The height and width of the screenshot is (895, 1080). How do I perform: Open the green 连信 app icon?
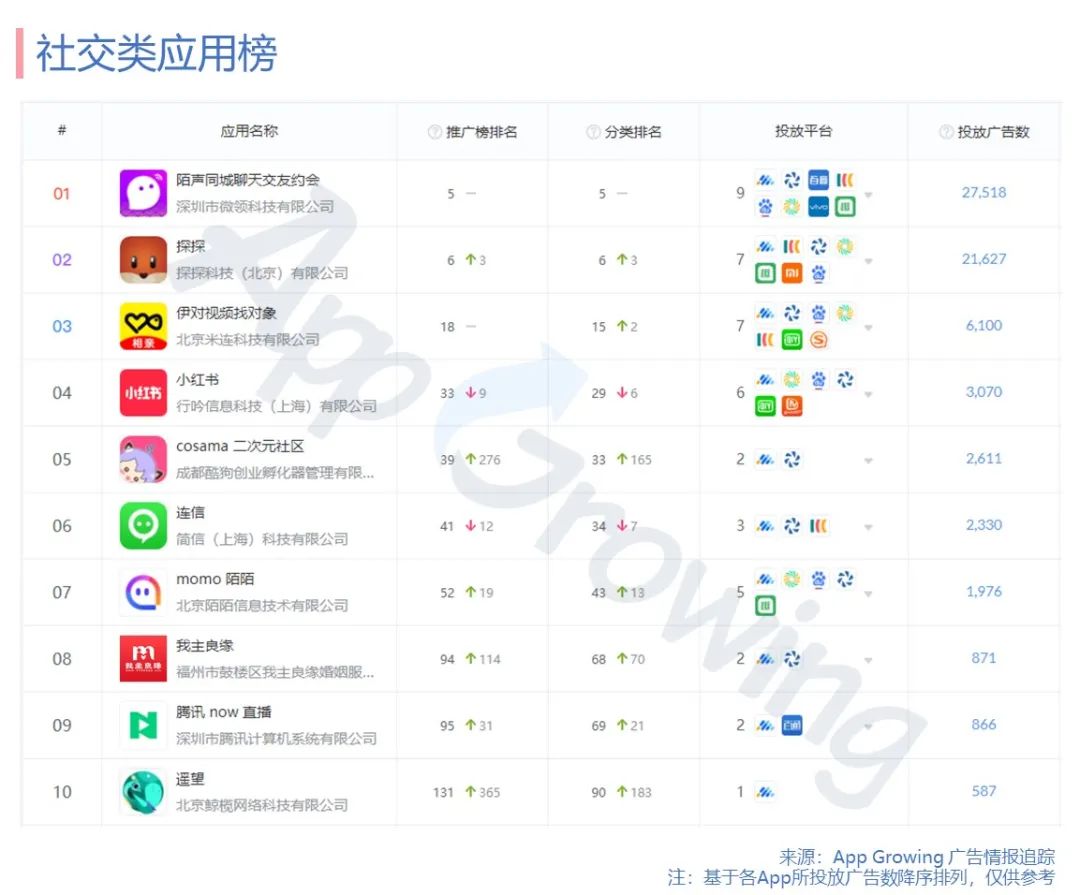coord(143,526)
